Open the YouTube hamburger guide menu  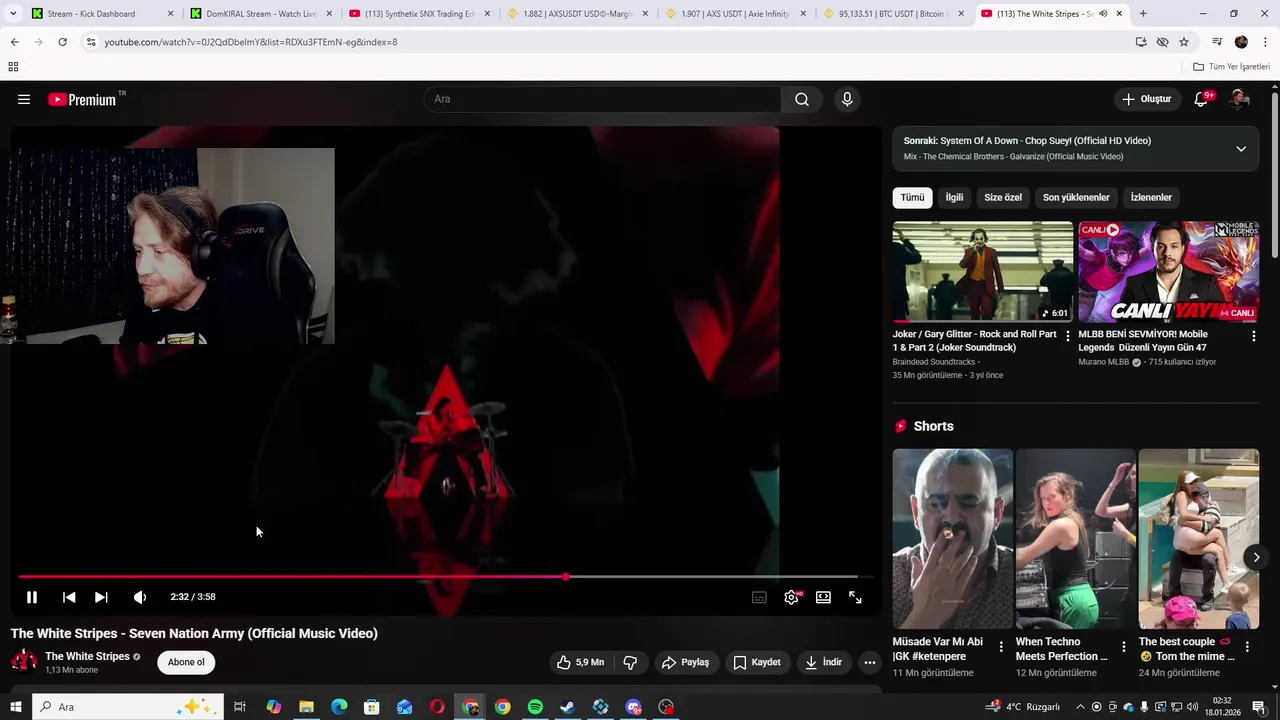24,99
